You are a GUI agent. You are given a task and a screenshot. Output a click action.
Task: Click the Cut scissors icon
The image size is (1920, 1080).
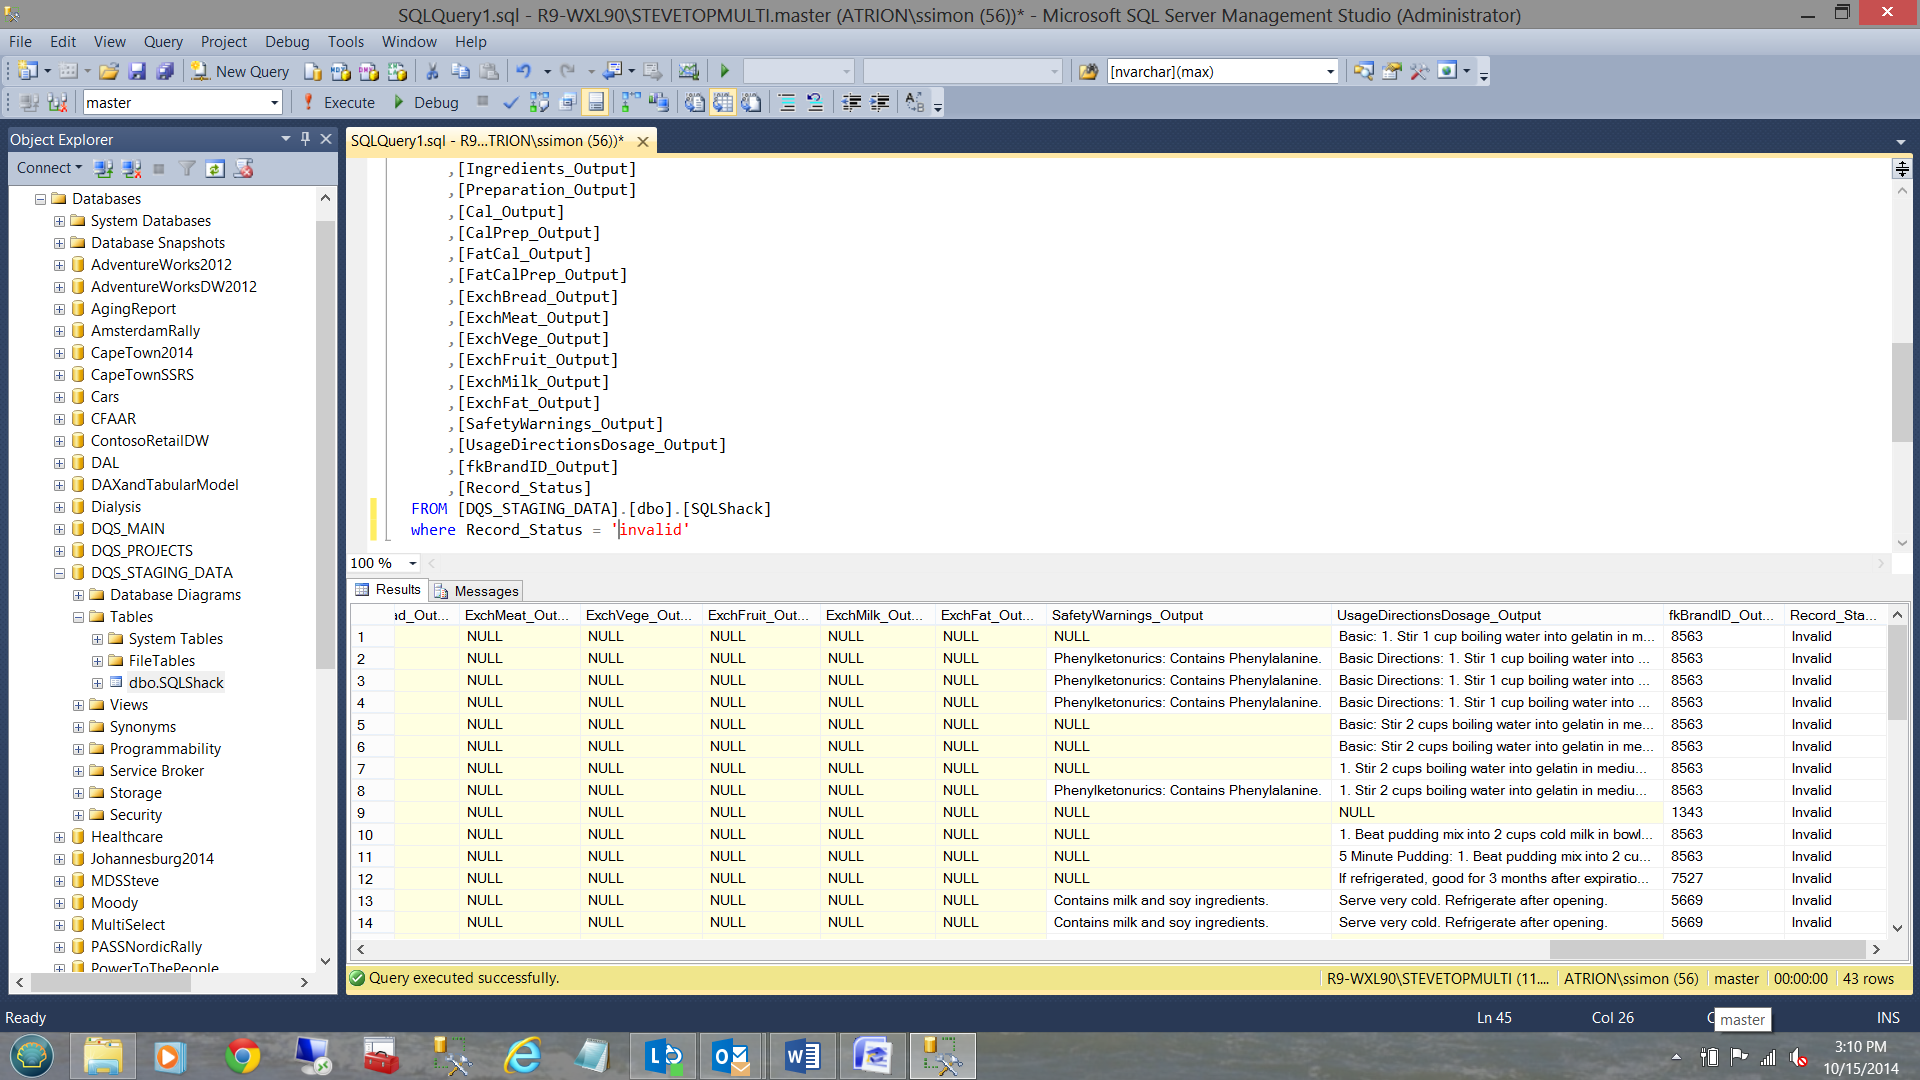point(432,71)
